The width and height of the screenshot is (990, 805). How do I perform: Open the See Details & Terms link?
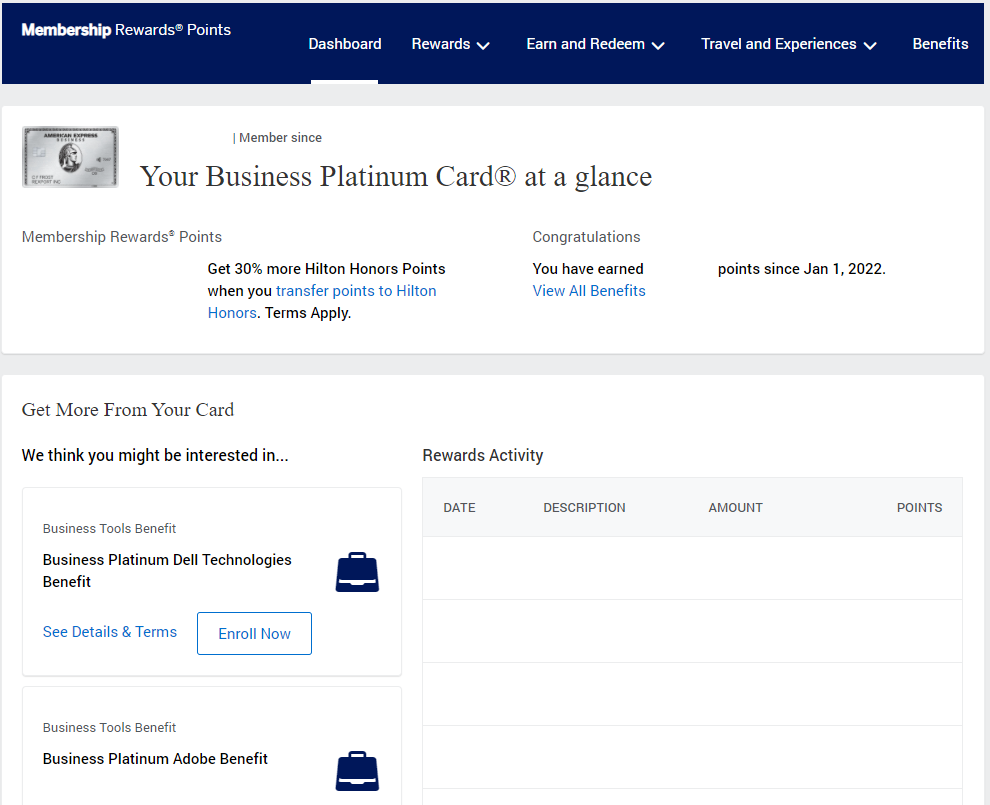[x=110, y=632]
